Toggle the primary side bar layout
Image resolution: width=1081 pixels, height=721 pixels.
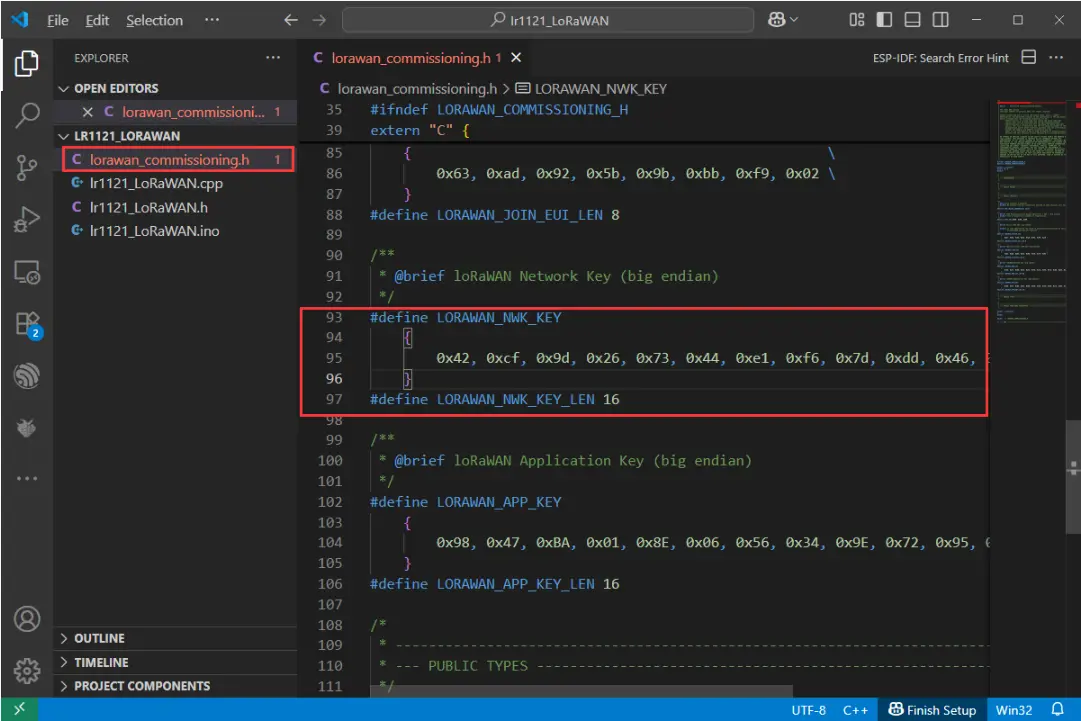tap(884, 20)
